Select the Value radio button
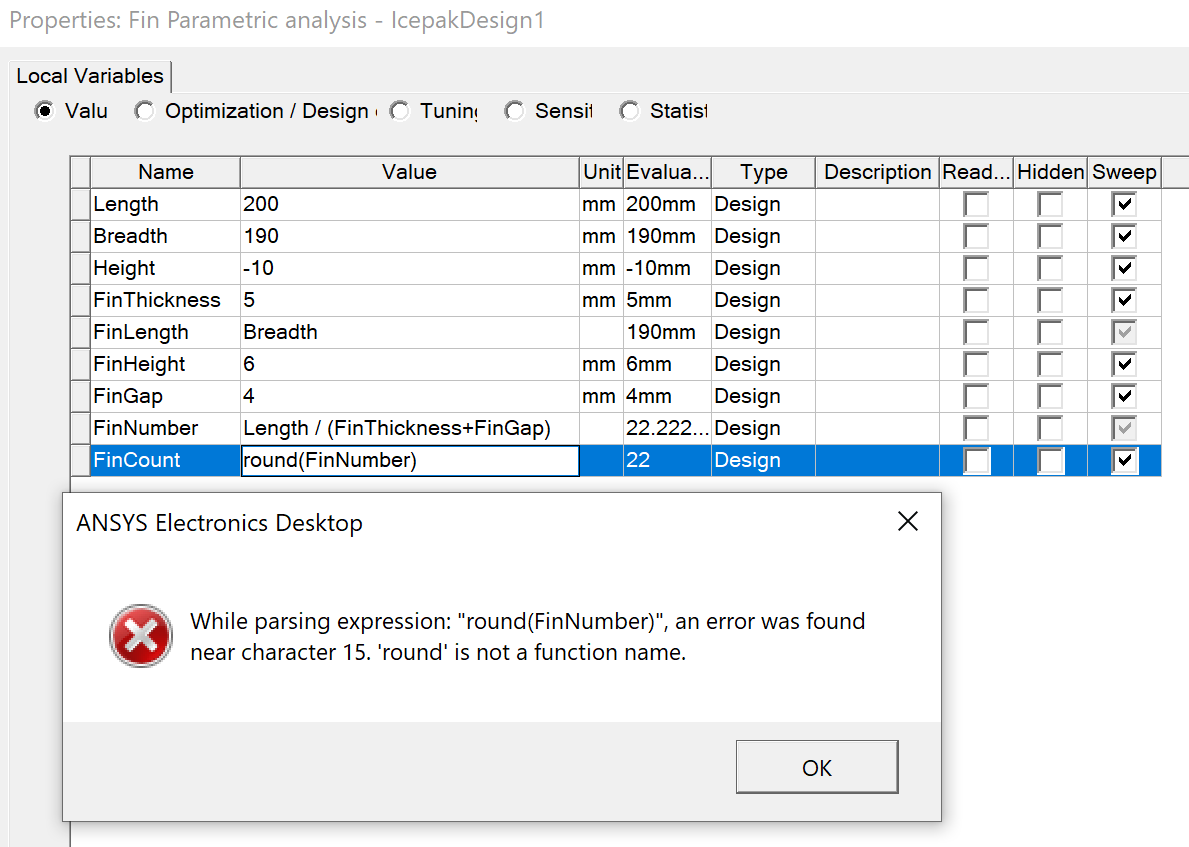 (x=44, y=111)
